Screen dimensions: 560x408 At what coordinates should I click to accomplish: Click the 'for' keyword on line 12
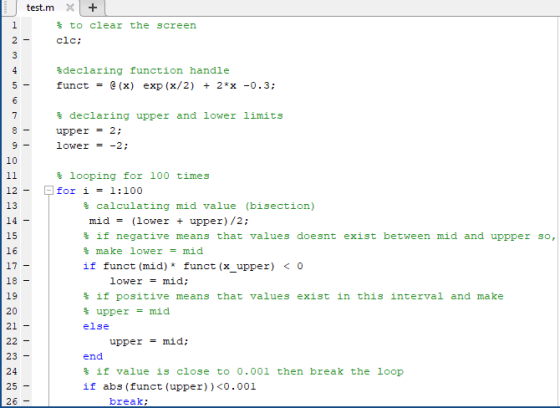[66, 190]
